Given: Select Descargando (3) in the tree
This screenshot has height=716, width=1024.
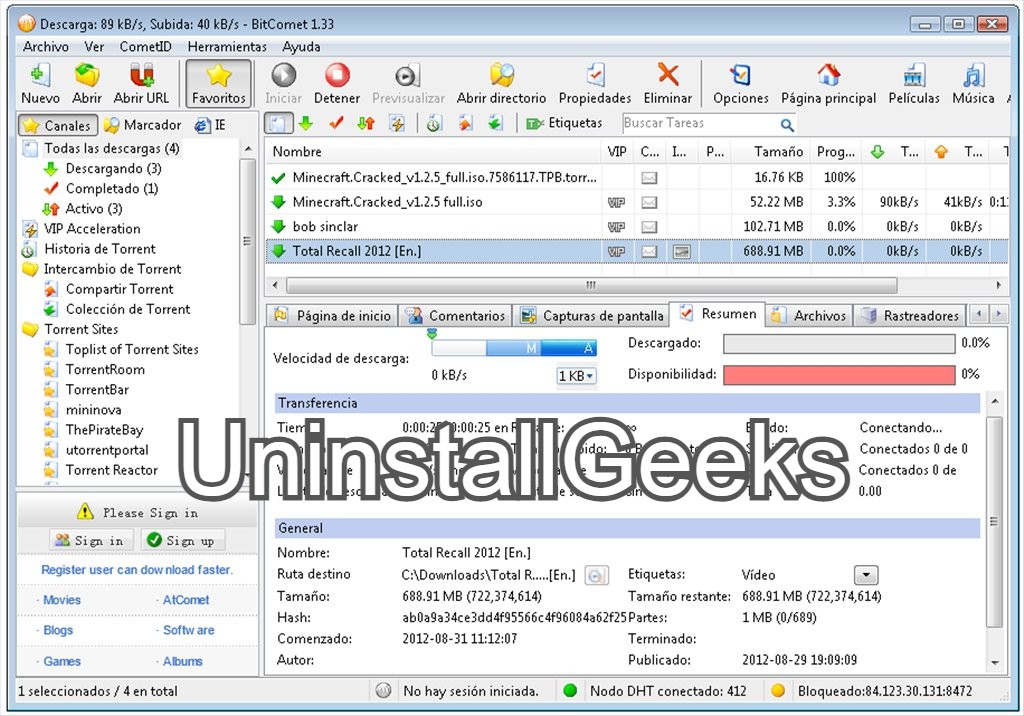Looking at the screenshot, I should pyautogui.click(x=113, y=169).
